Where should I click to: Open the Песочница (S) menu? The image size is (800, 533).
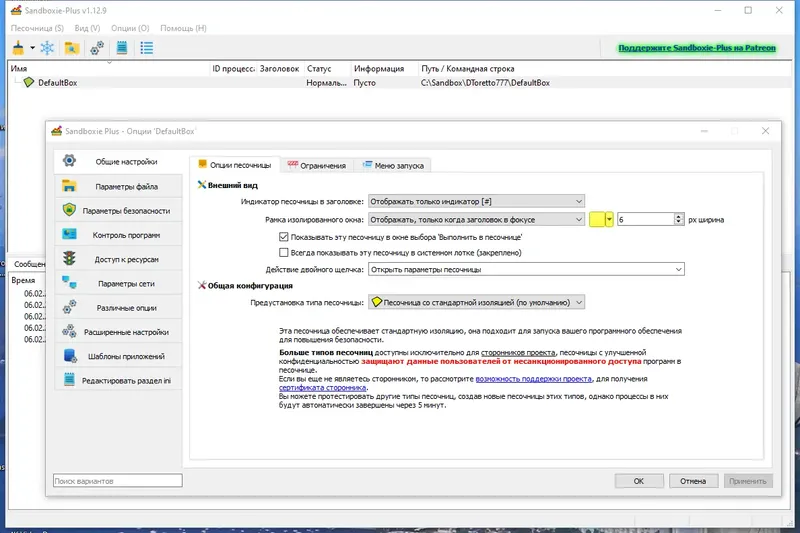point(37,28)
